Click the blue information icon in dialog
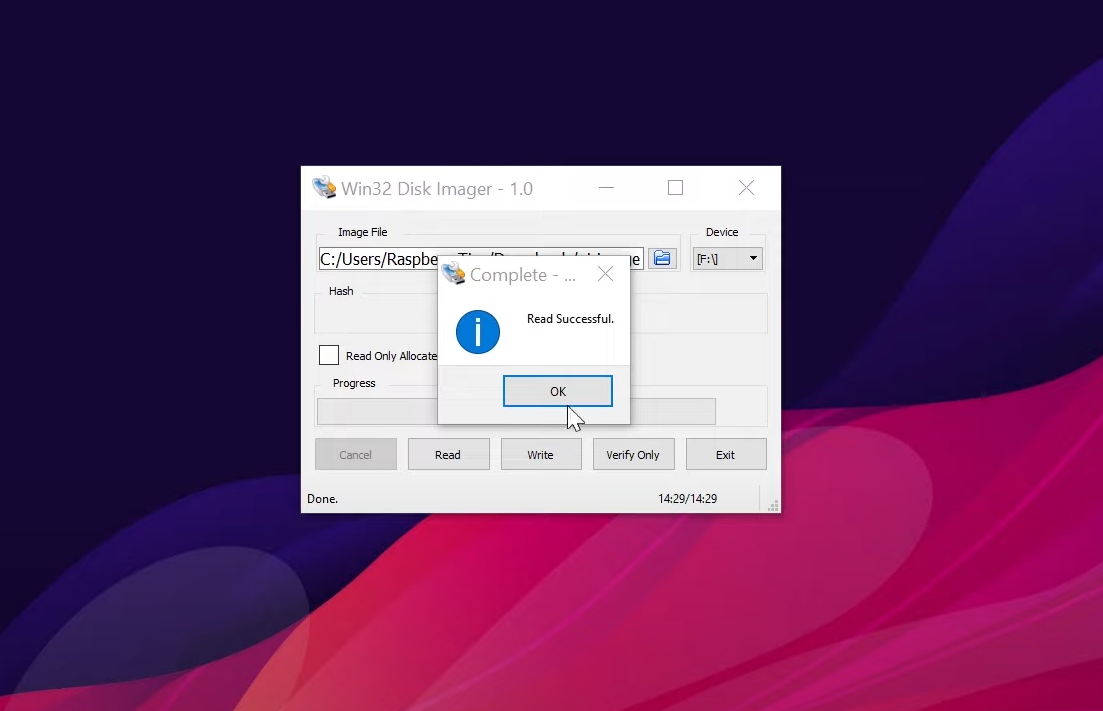Viewport: 1103px width, 711px height. click(x=478, y=332)
